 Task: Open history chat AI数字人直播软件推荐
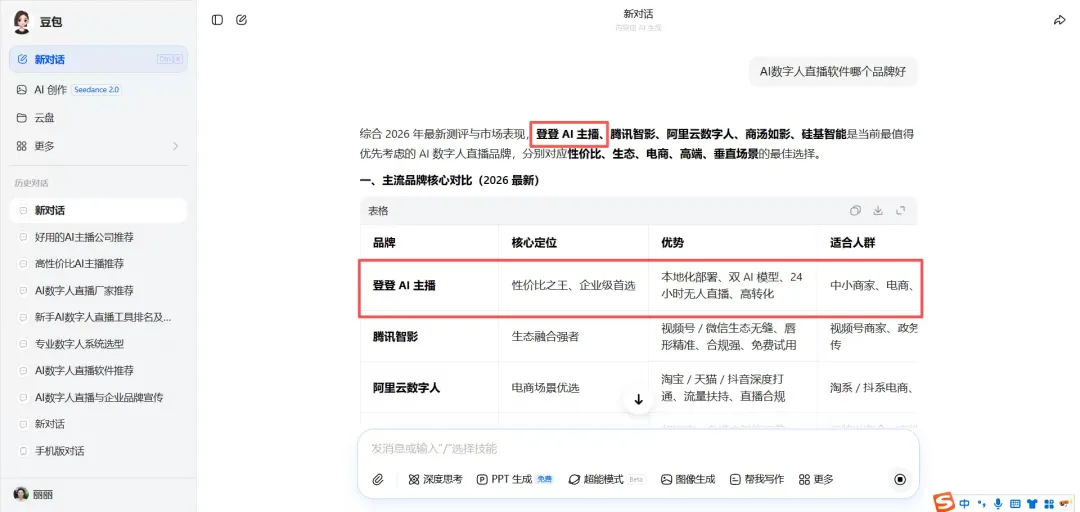[98, 371]
